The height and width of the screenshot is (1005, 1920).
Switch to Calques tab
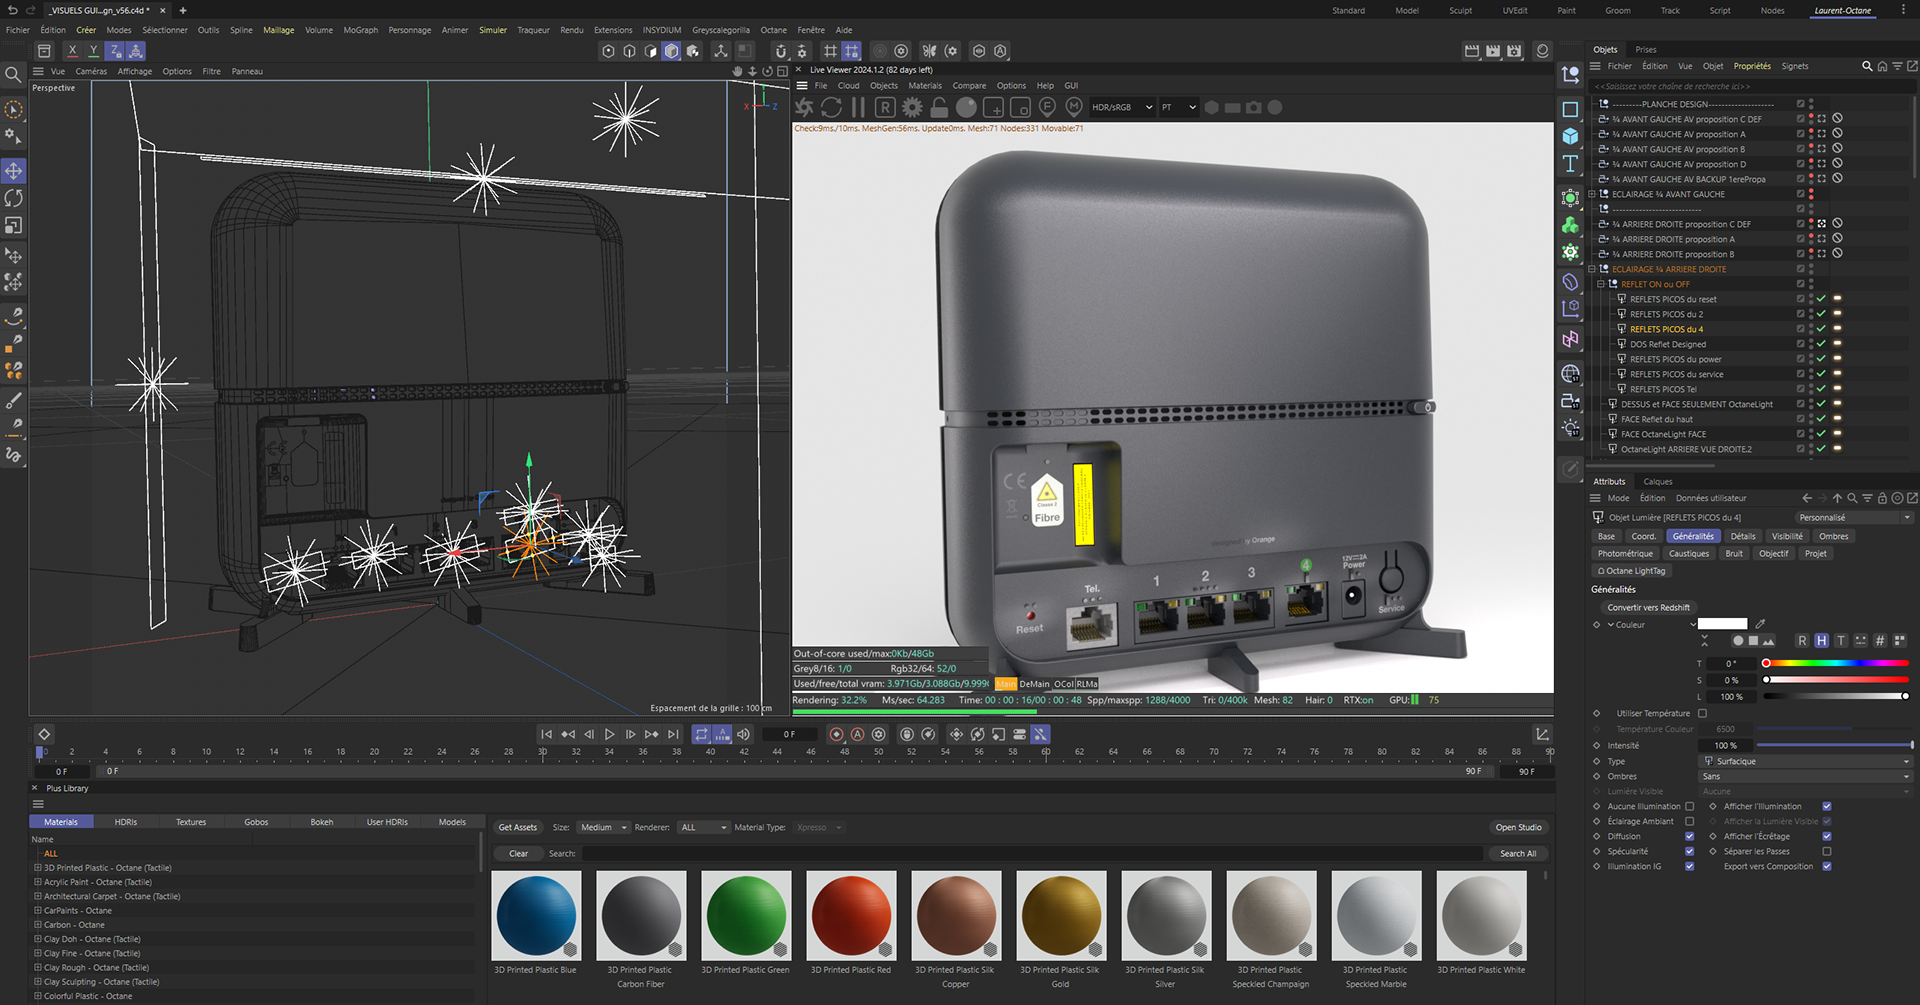[x=1658, y=481]
